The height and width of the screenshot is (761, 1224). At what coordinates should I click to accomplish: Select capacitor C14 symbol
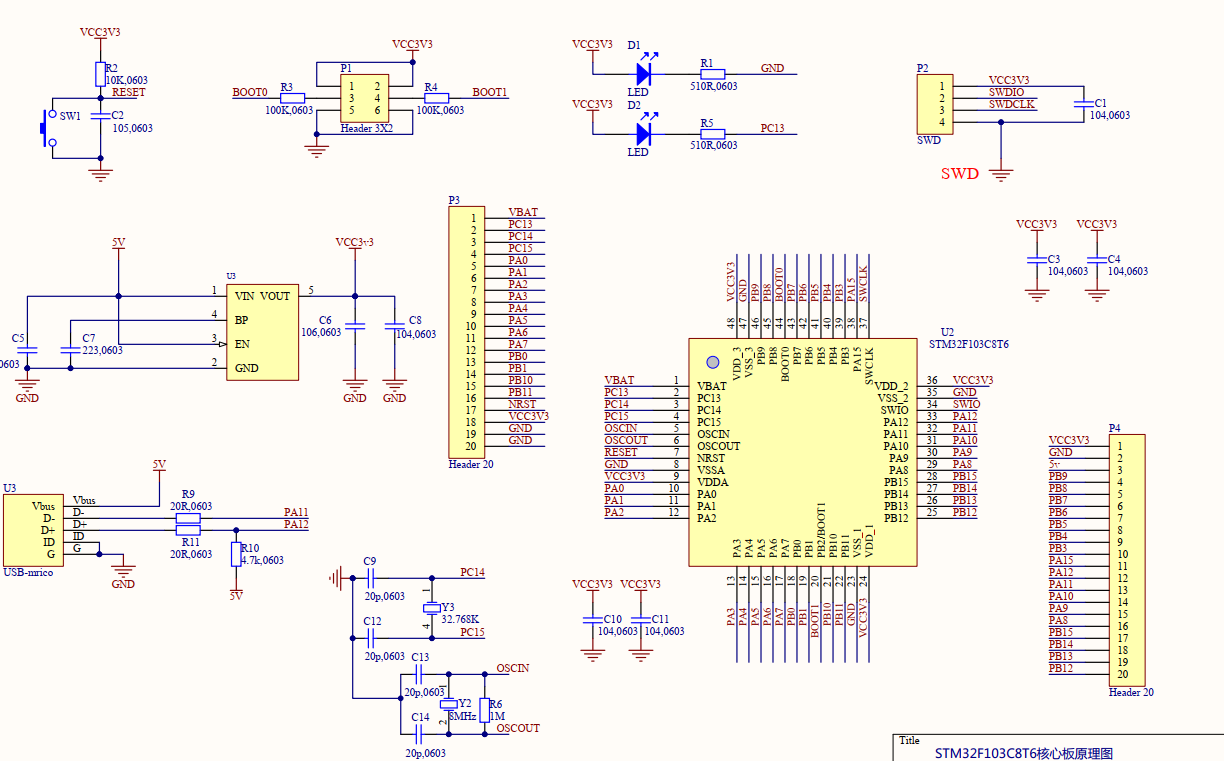[420, 733]
